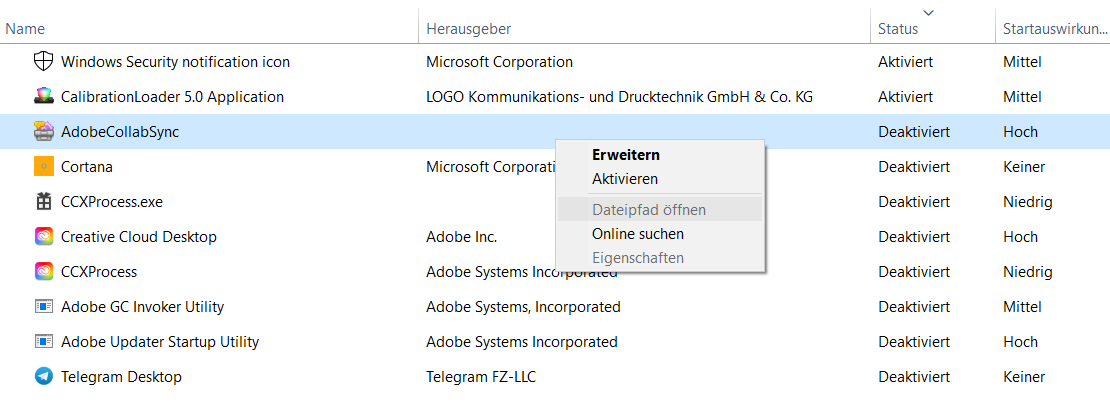Click Dateipfad öffnen context menu entry
This screenshot has width=1110, height=411.
pyautogui.click(x=648, y=210)
